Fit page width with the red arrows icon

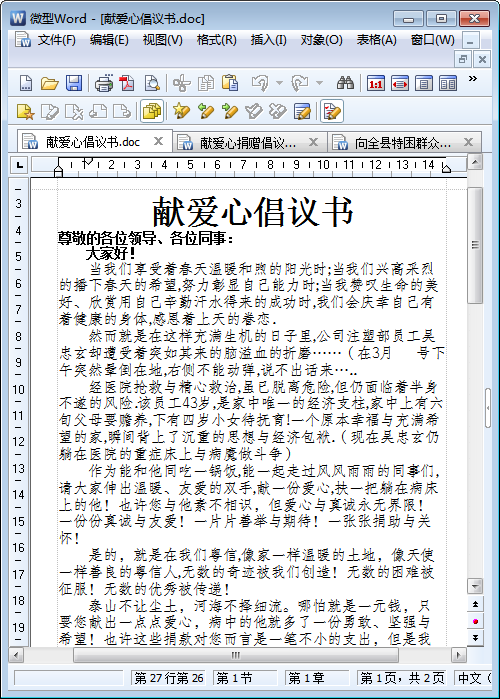tap(400, 83)
